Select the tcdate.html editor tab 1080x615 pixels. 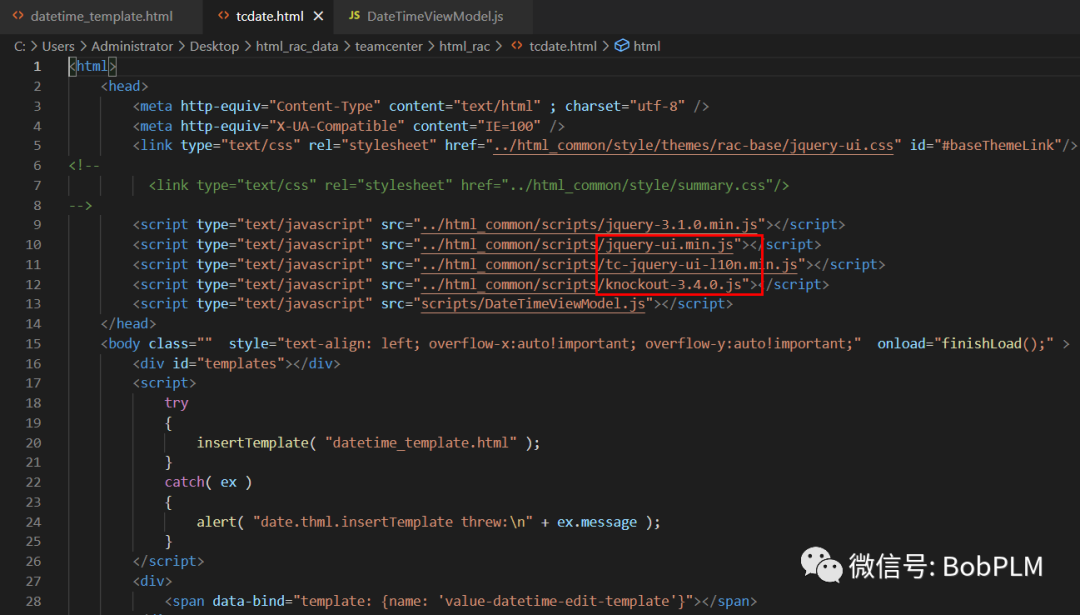(269, 16)
